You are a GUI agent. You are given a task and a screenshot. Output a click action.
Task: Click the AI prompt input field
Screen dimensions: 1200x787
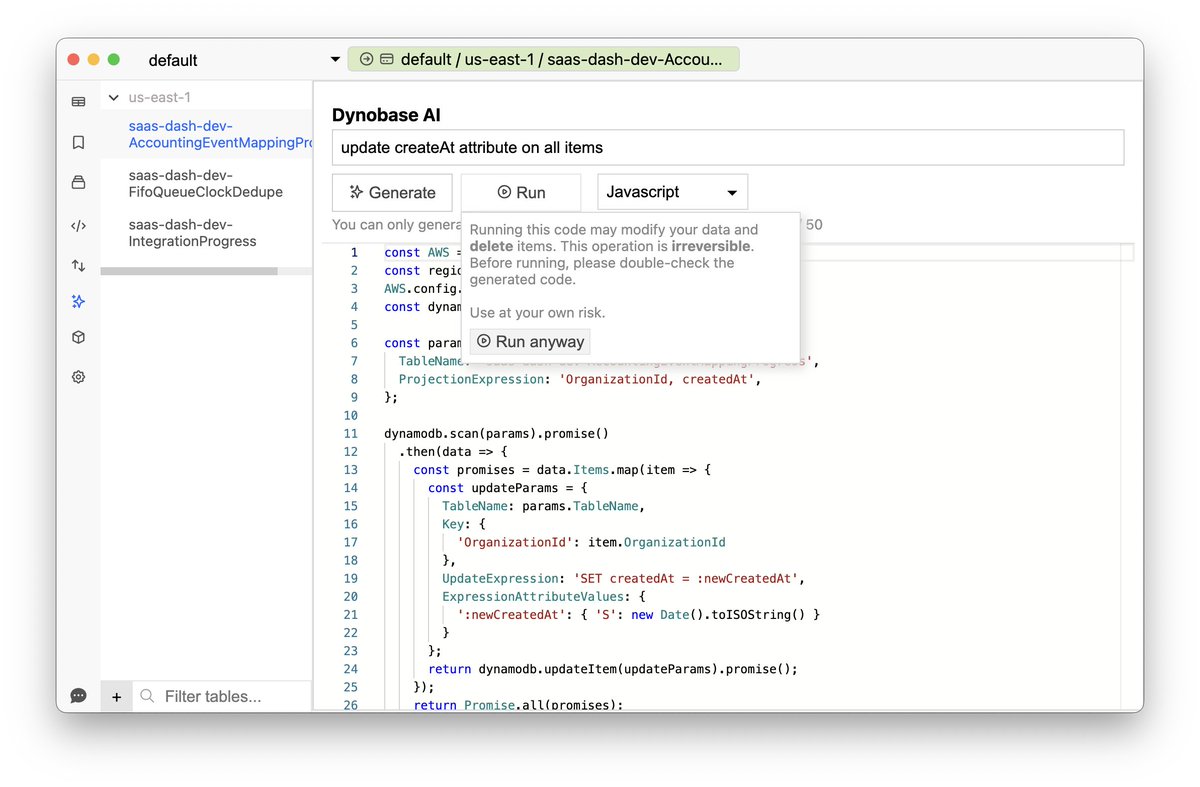click(x=728, y=147)
